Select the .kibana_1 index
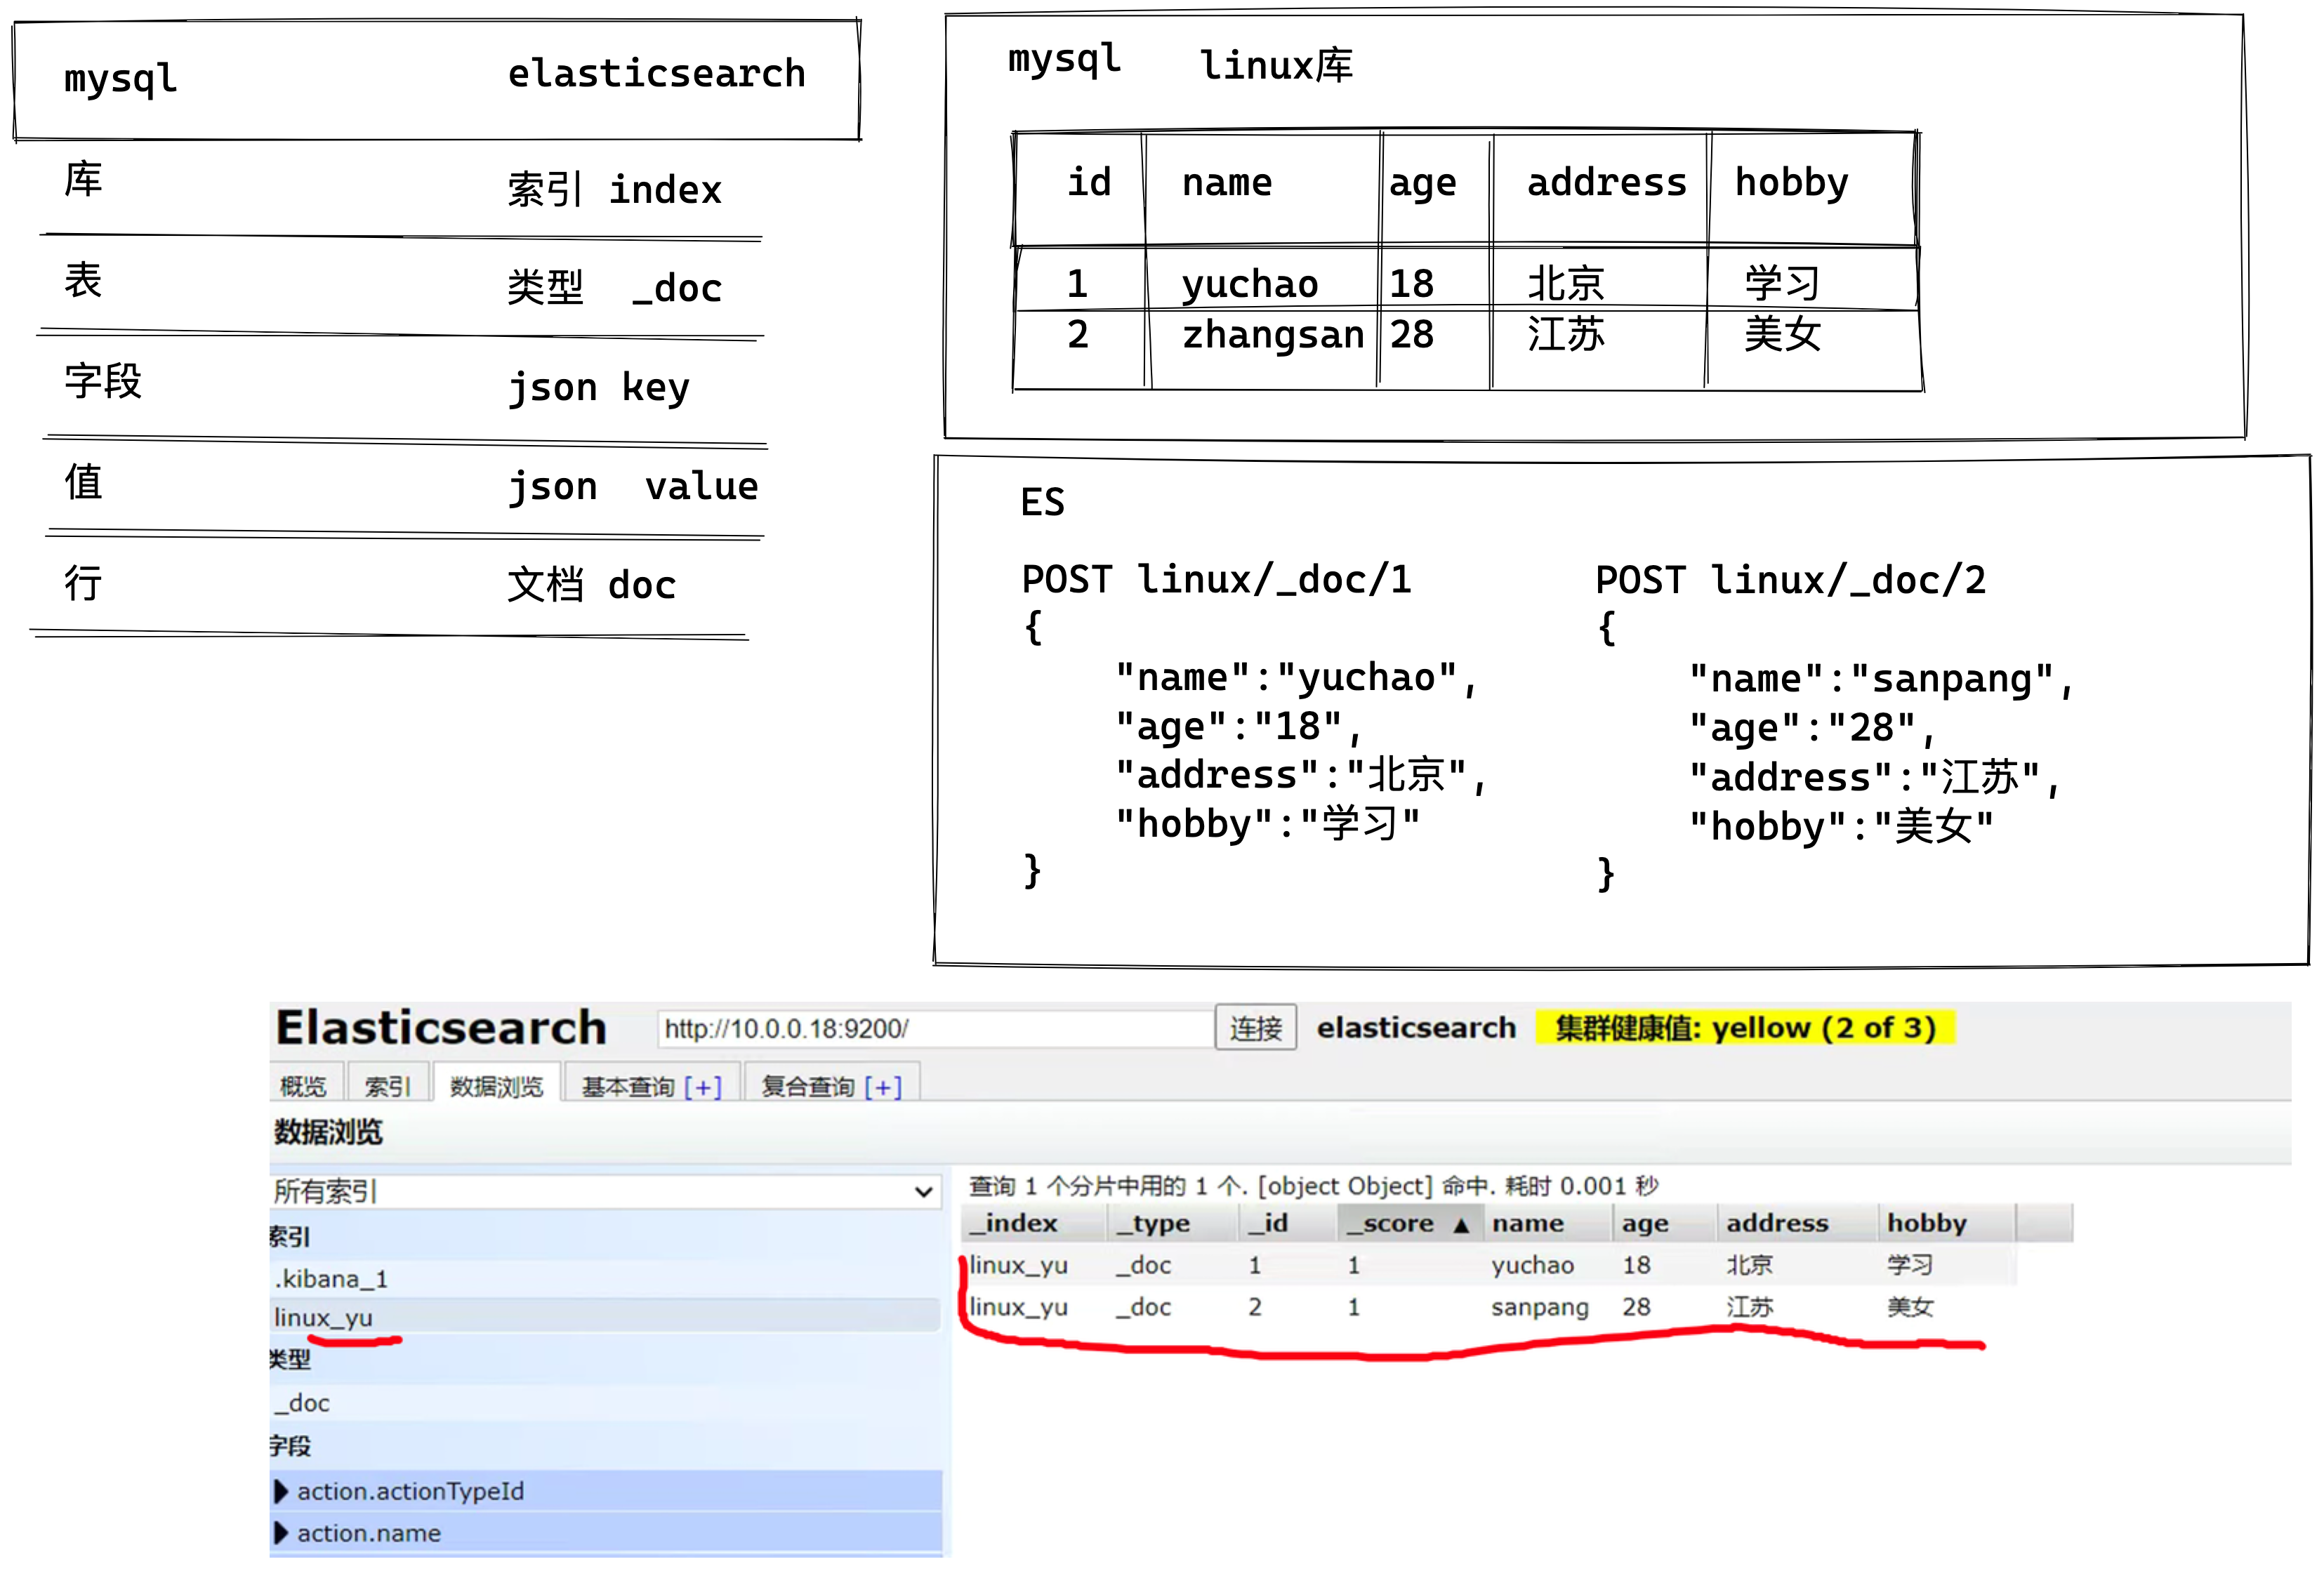This screenshot has height=1571, width=2324. pyautogui.click(x=331, y=1279)
